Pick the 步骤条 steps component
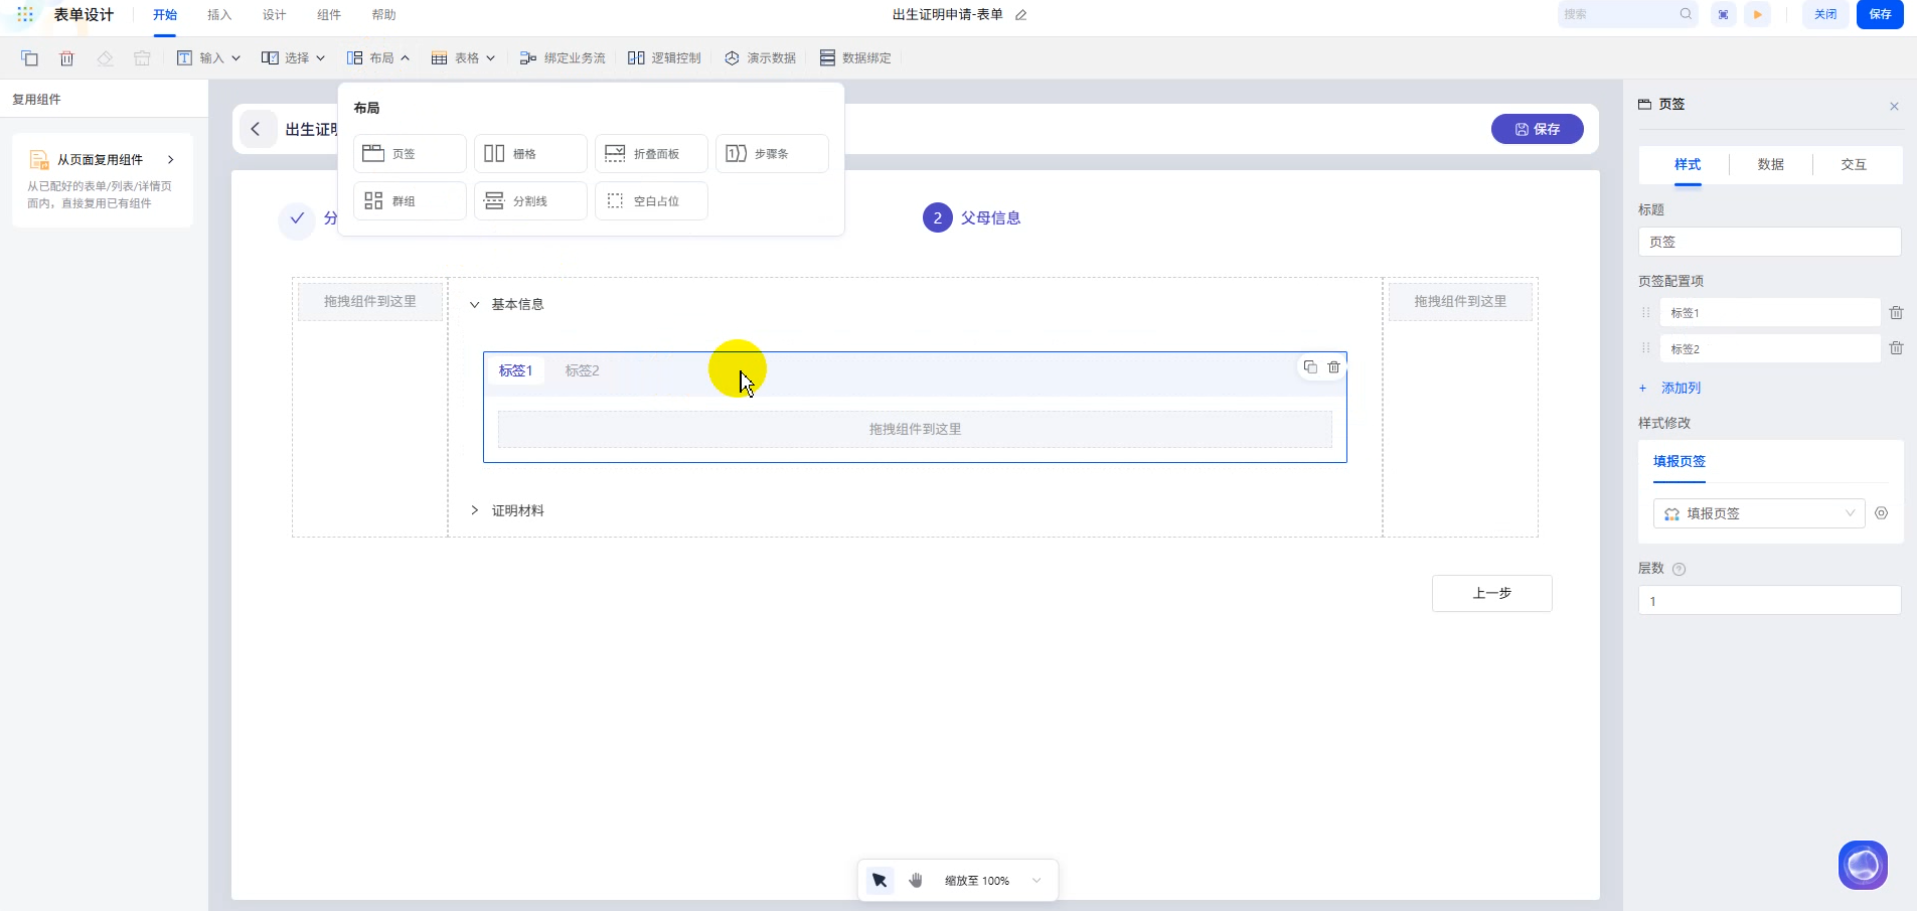The width and height of the screenshot is (1917, 911). coord(771,154)
